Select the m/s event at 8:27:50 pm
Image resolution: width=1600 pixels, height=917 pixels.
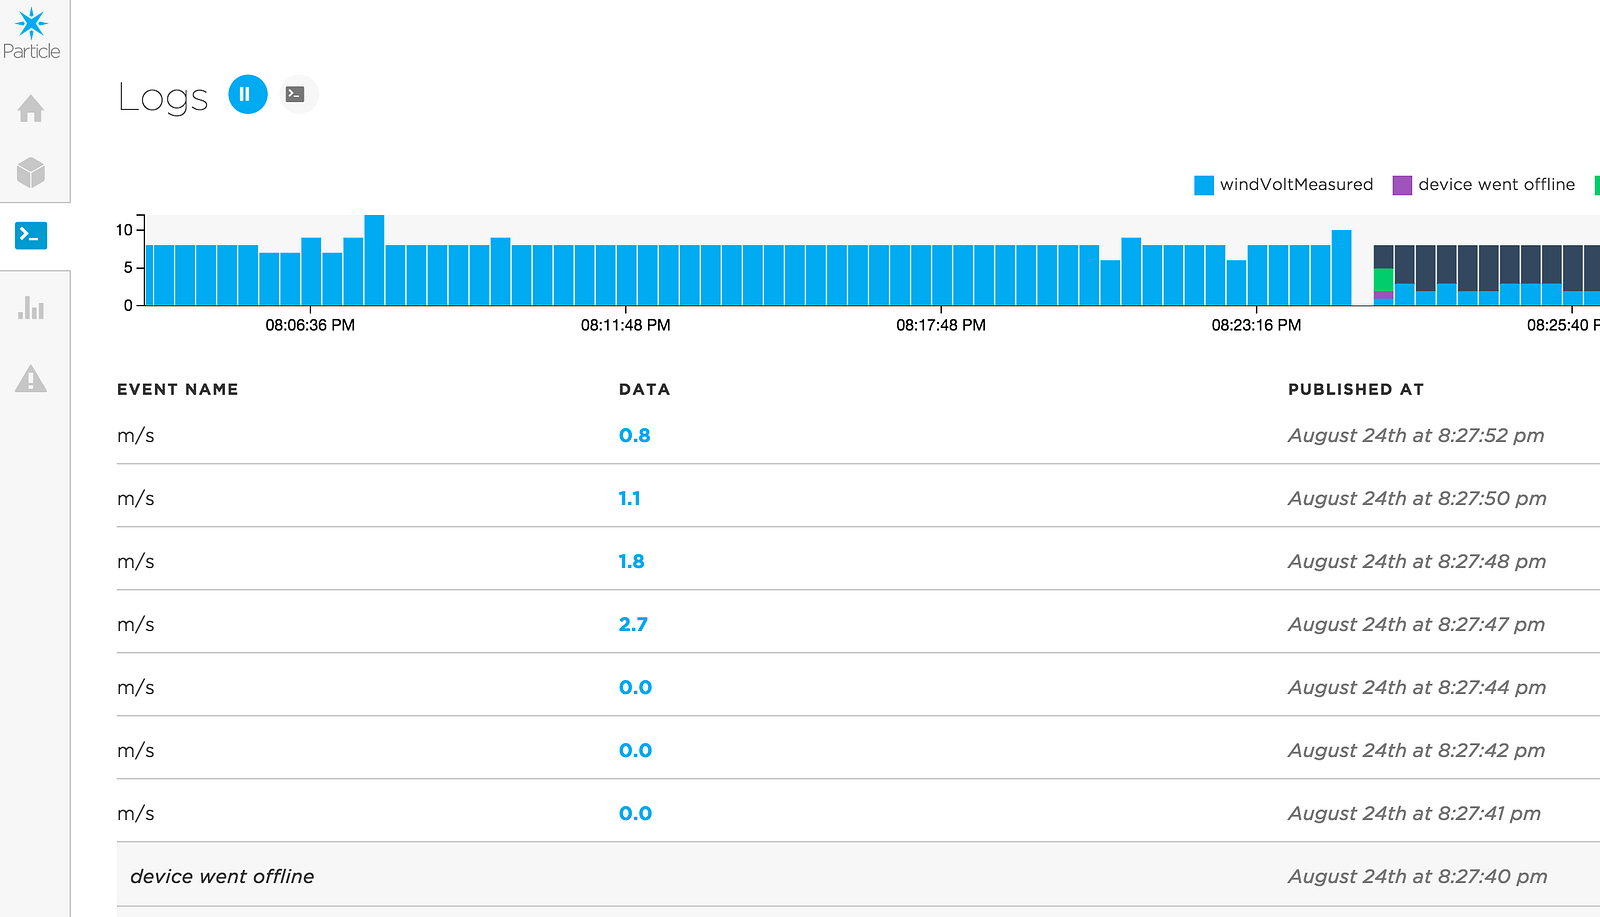coord(858,498)
